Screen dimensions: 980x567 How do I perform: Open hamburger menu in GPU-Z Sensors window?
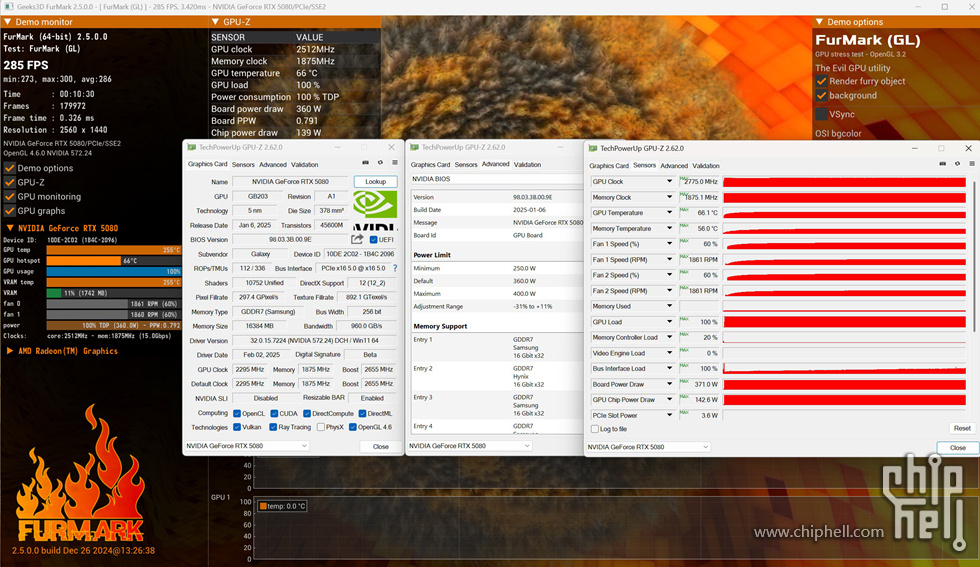click(972, 164)
